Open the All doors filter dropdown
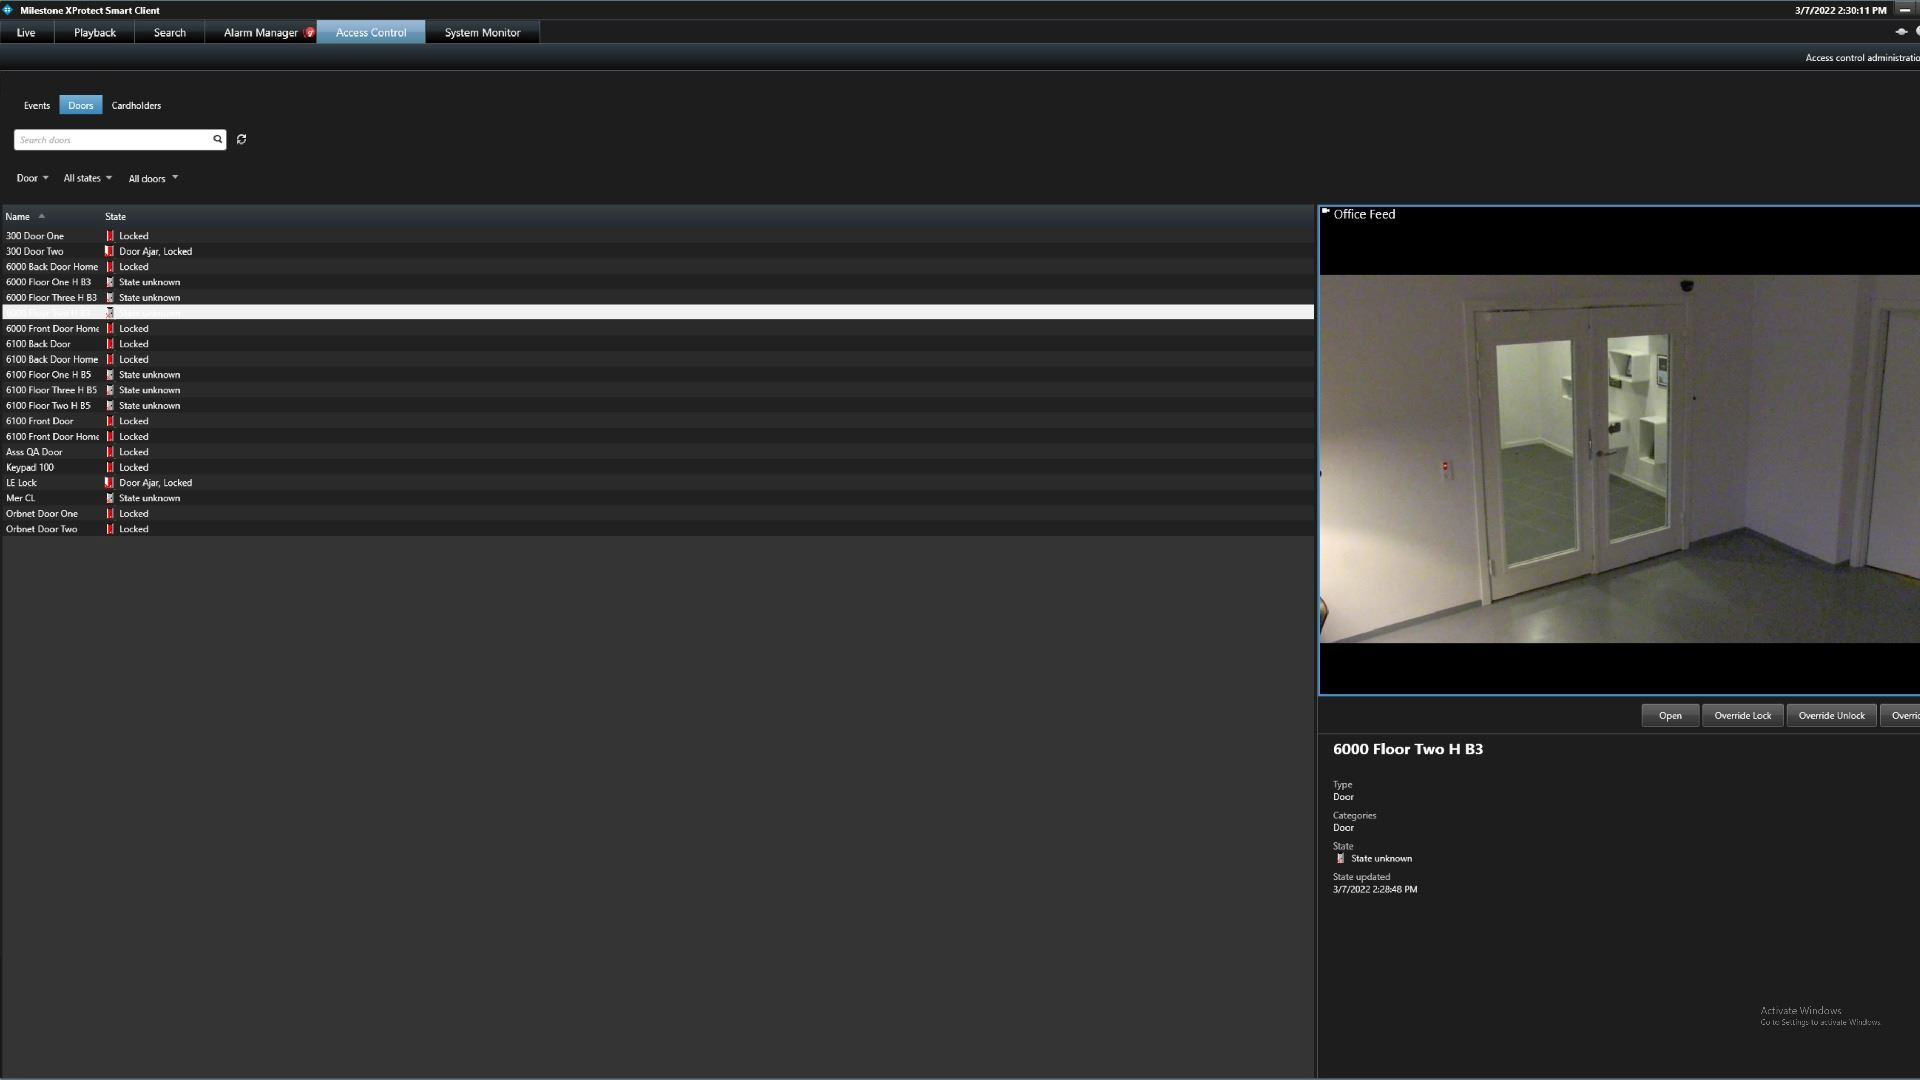 [x=153, y=178]
